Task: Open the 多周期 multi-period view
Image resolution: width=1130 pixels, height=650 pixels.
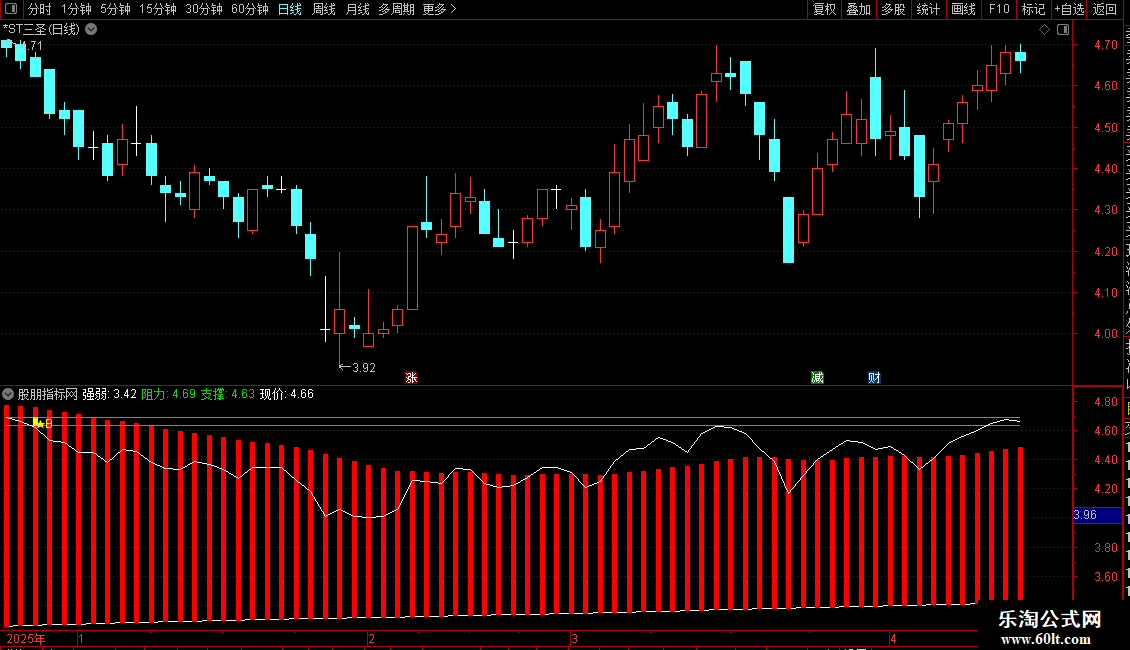Action: [396, 9]
